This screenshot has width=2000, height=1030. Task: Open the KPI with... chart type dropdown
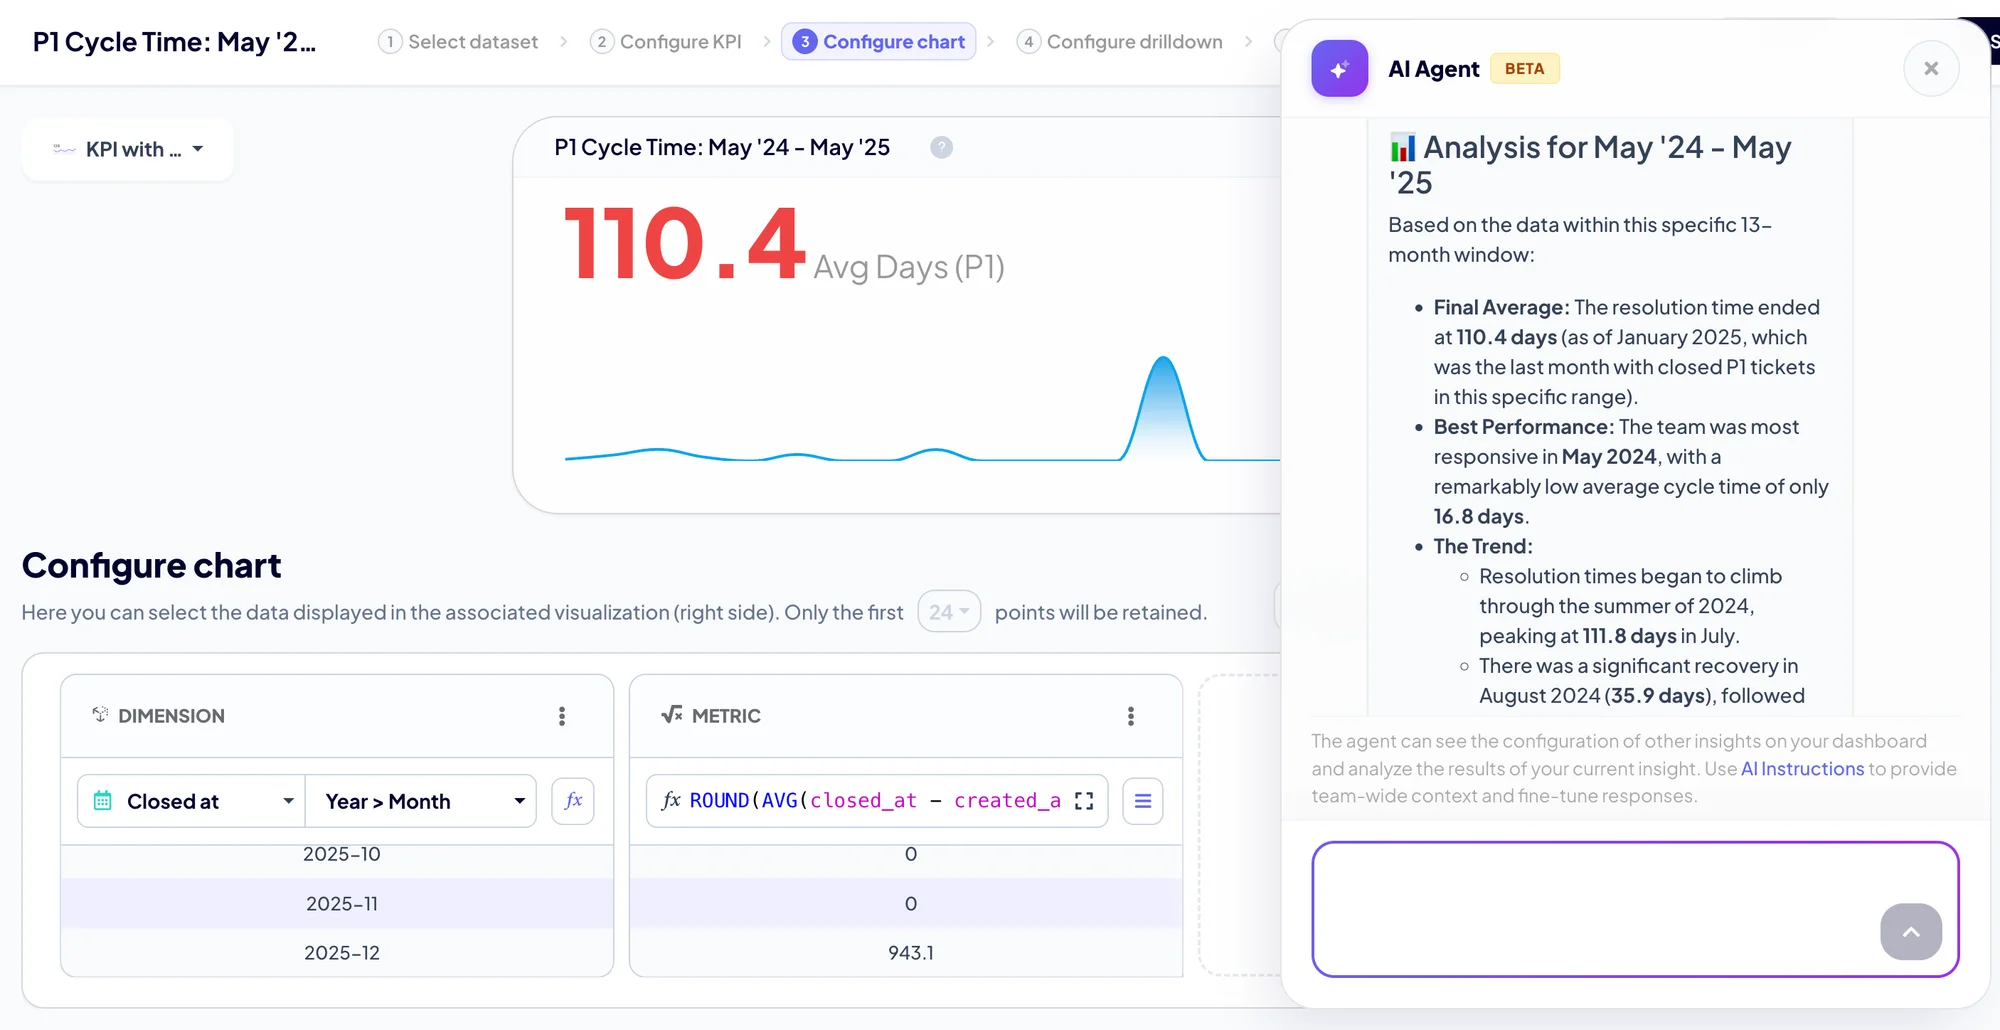[x=128, y=149]
